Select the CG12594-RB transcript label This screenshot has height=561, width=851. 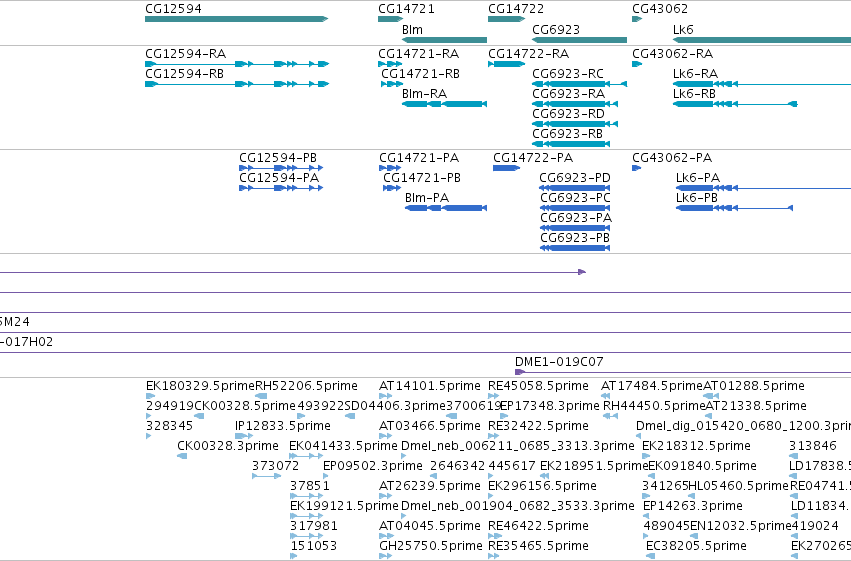click(185, 74)
